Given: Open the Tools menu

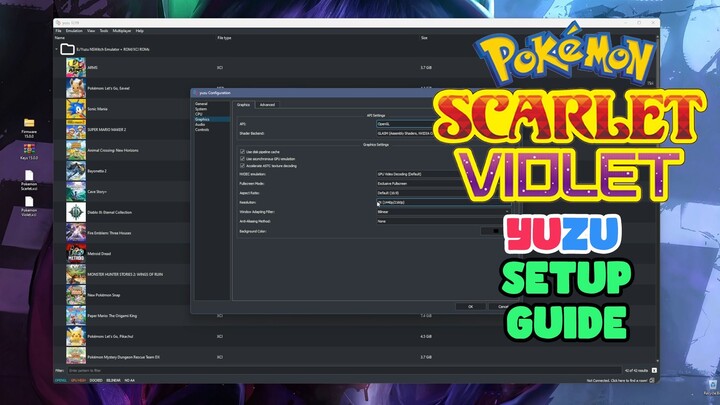Looking at the screenshot, I should 104,31.
